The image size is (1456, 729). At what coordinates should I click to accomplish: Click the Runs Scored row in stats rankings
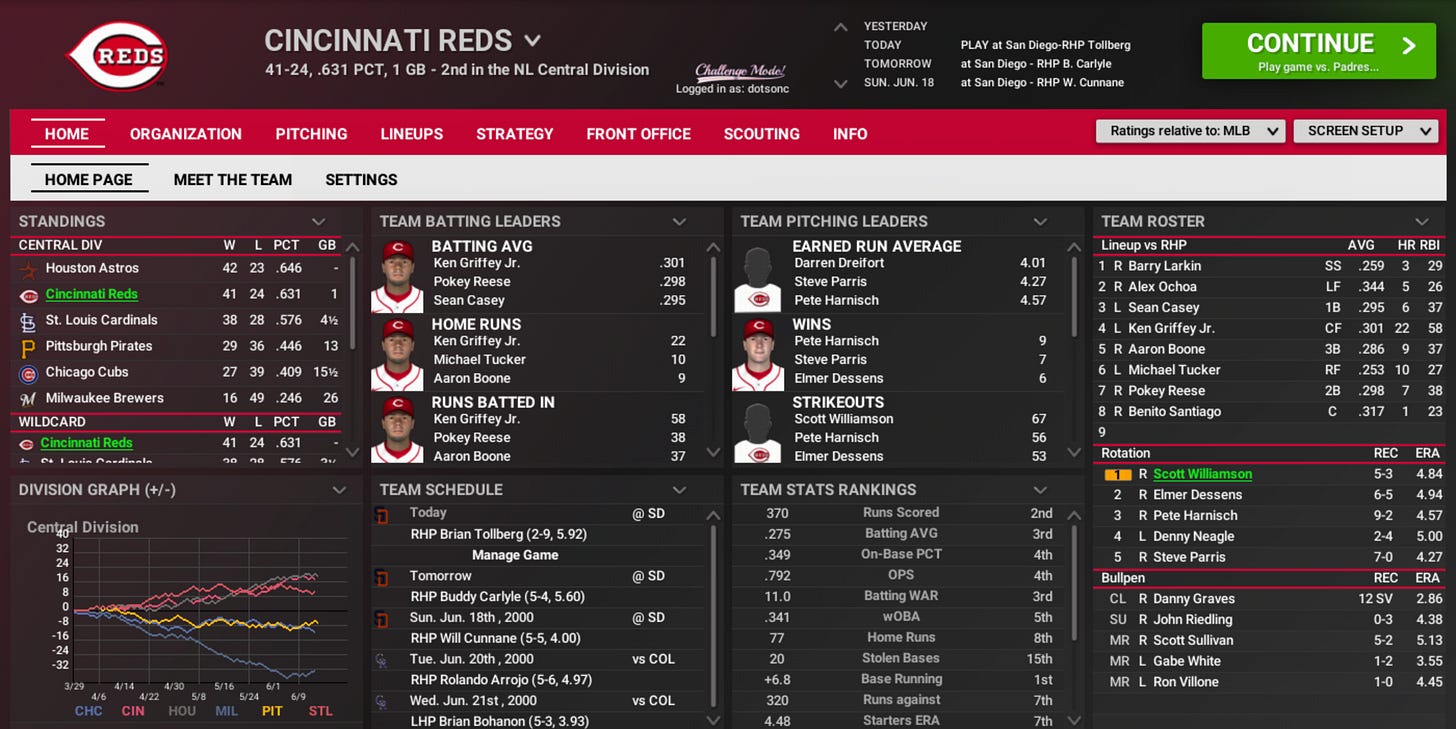(x=901, y=513)
